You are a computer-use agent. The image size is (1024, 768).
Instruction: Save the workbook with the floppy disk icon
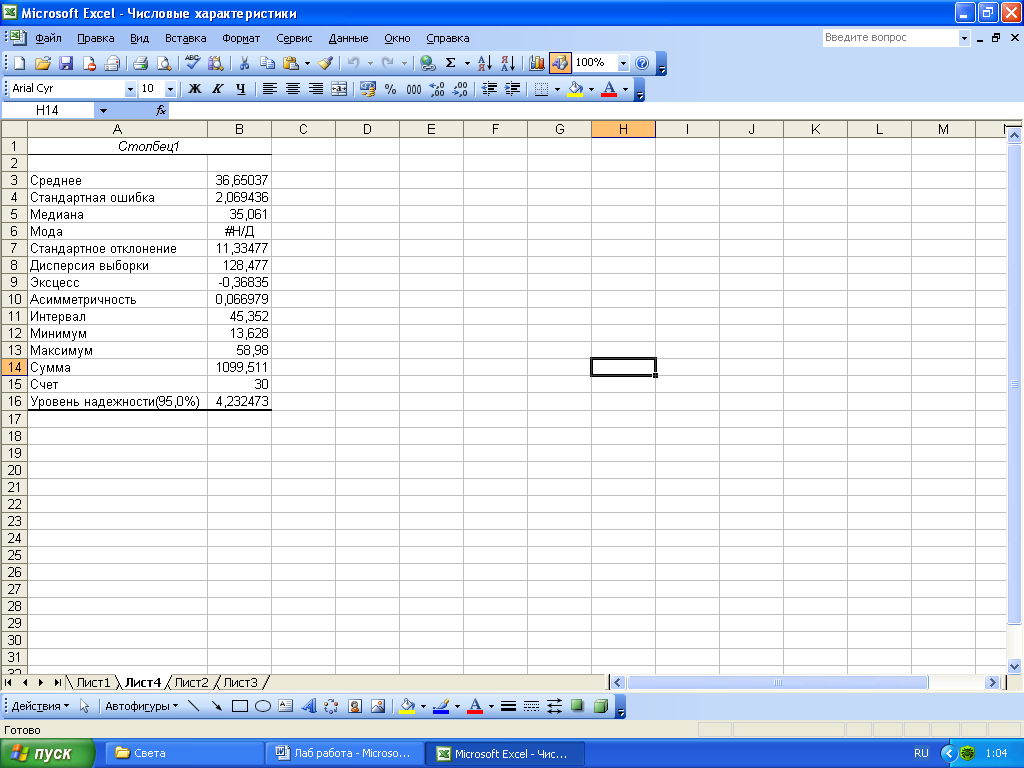(66, 63)
